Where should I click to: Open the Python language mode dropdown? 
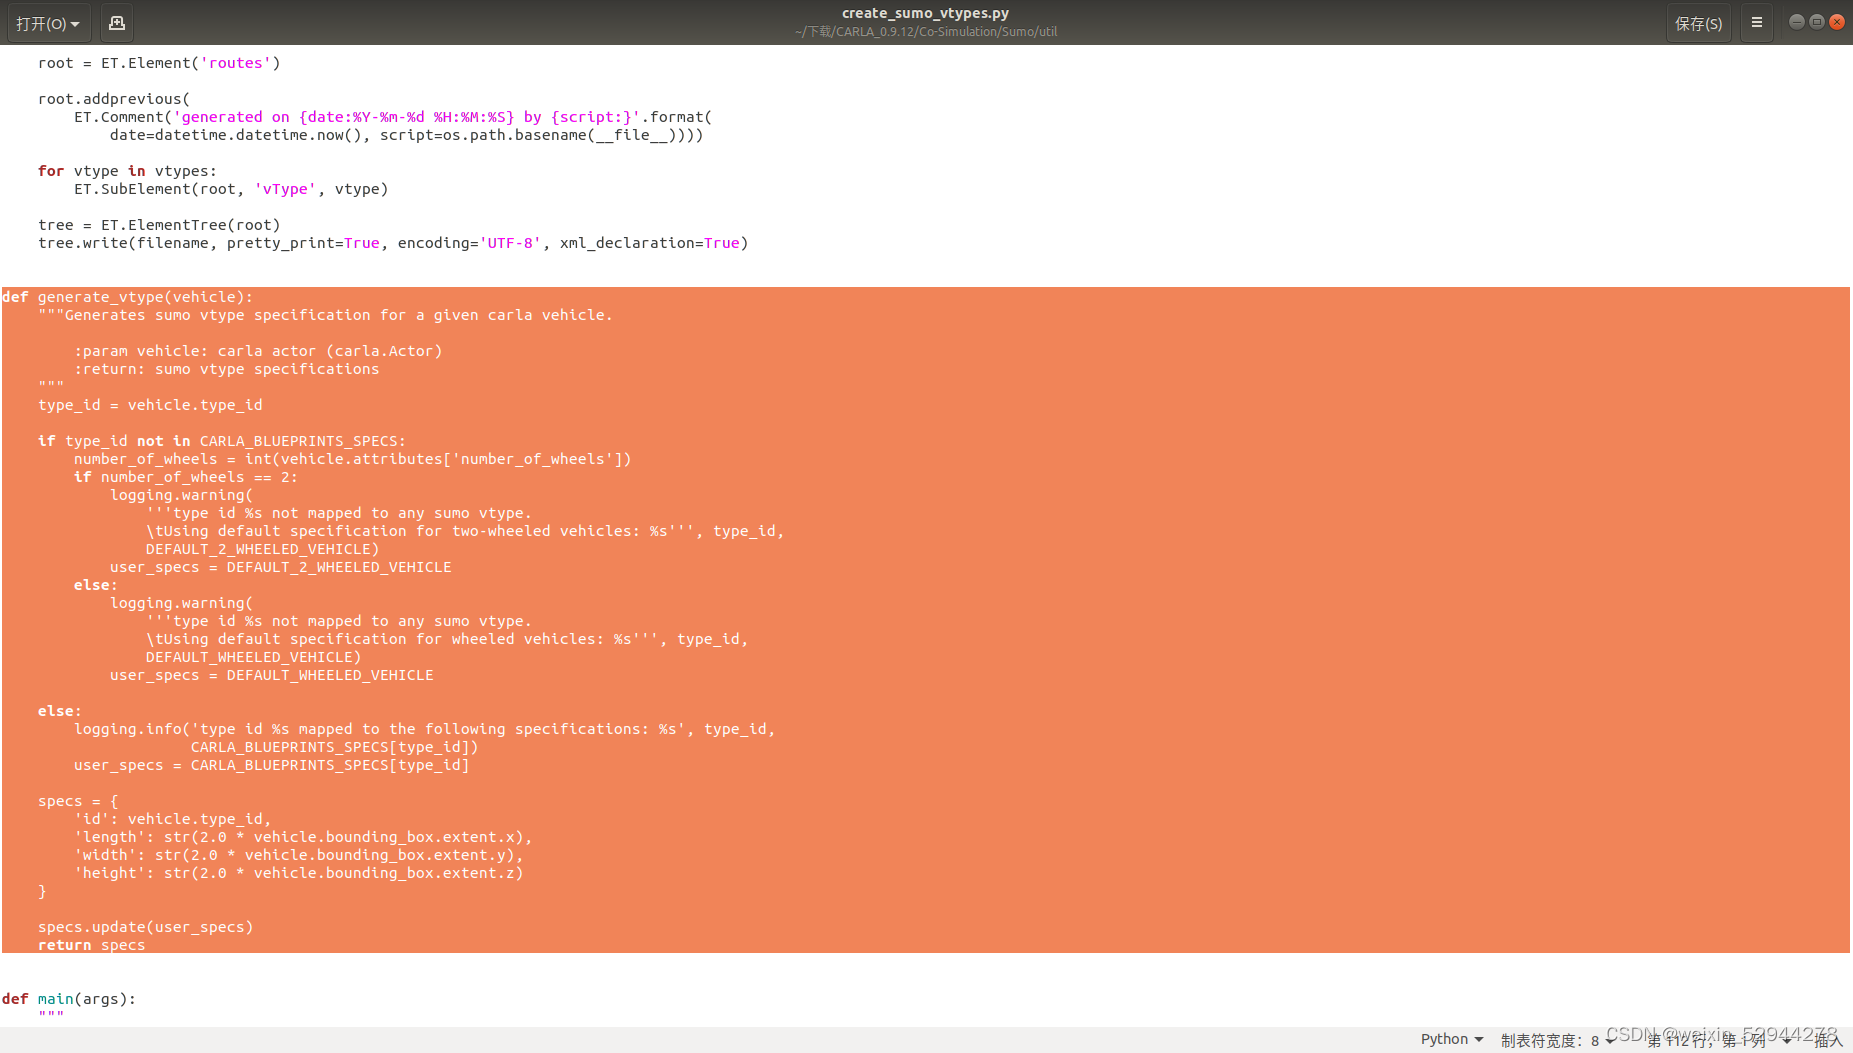pyautogui.click(x=1449, y=1038)
